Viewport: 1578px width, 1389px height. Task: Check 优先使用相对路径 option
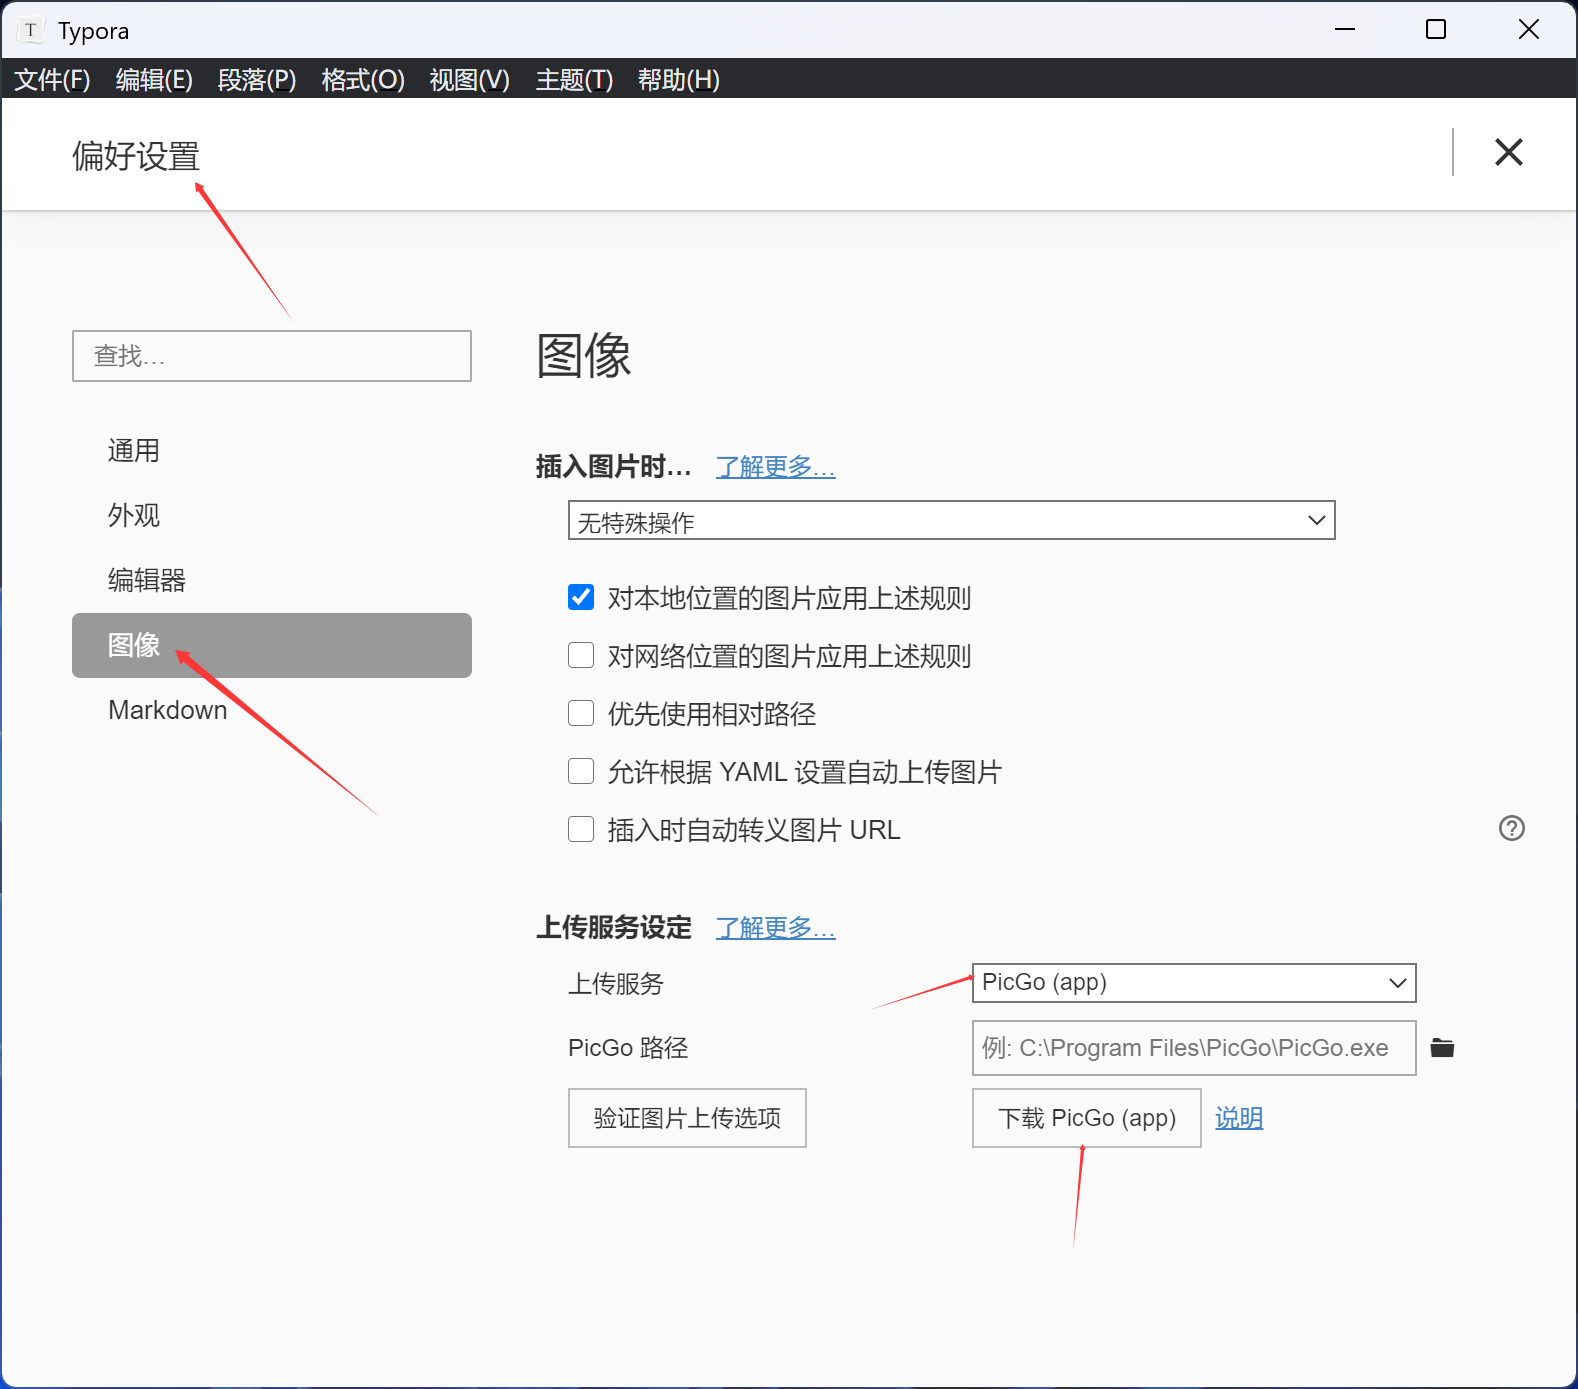point(581,713)
